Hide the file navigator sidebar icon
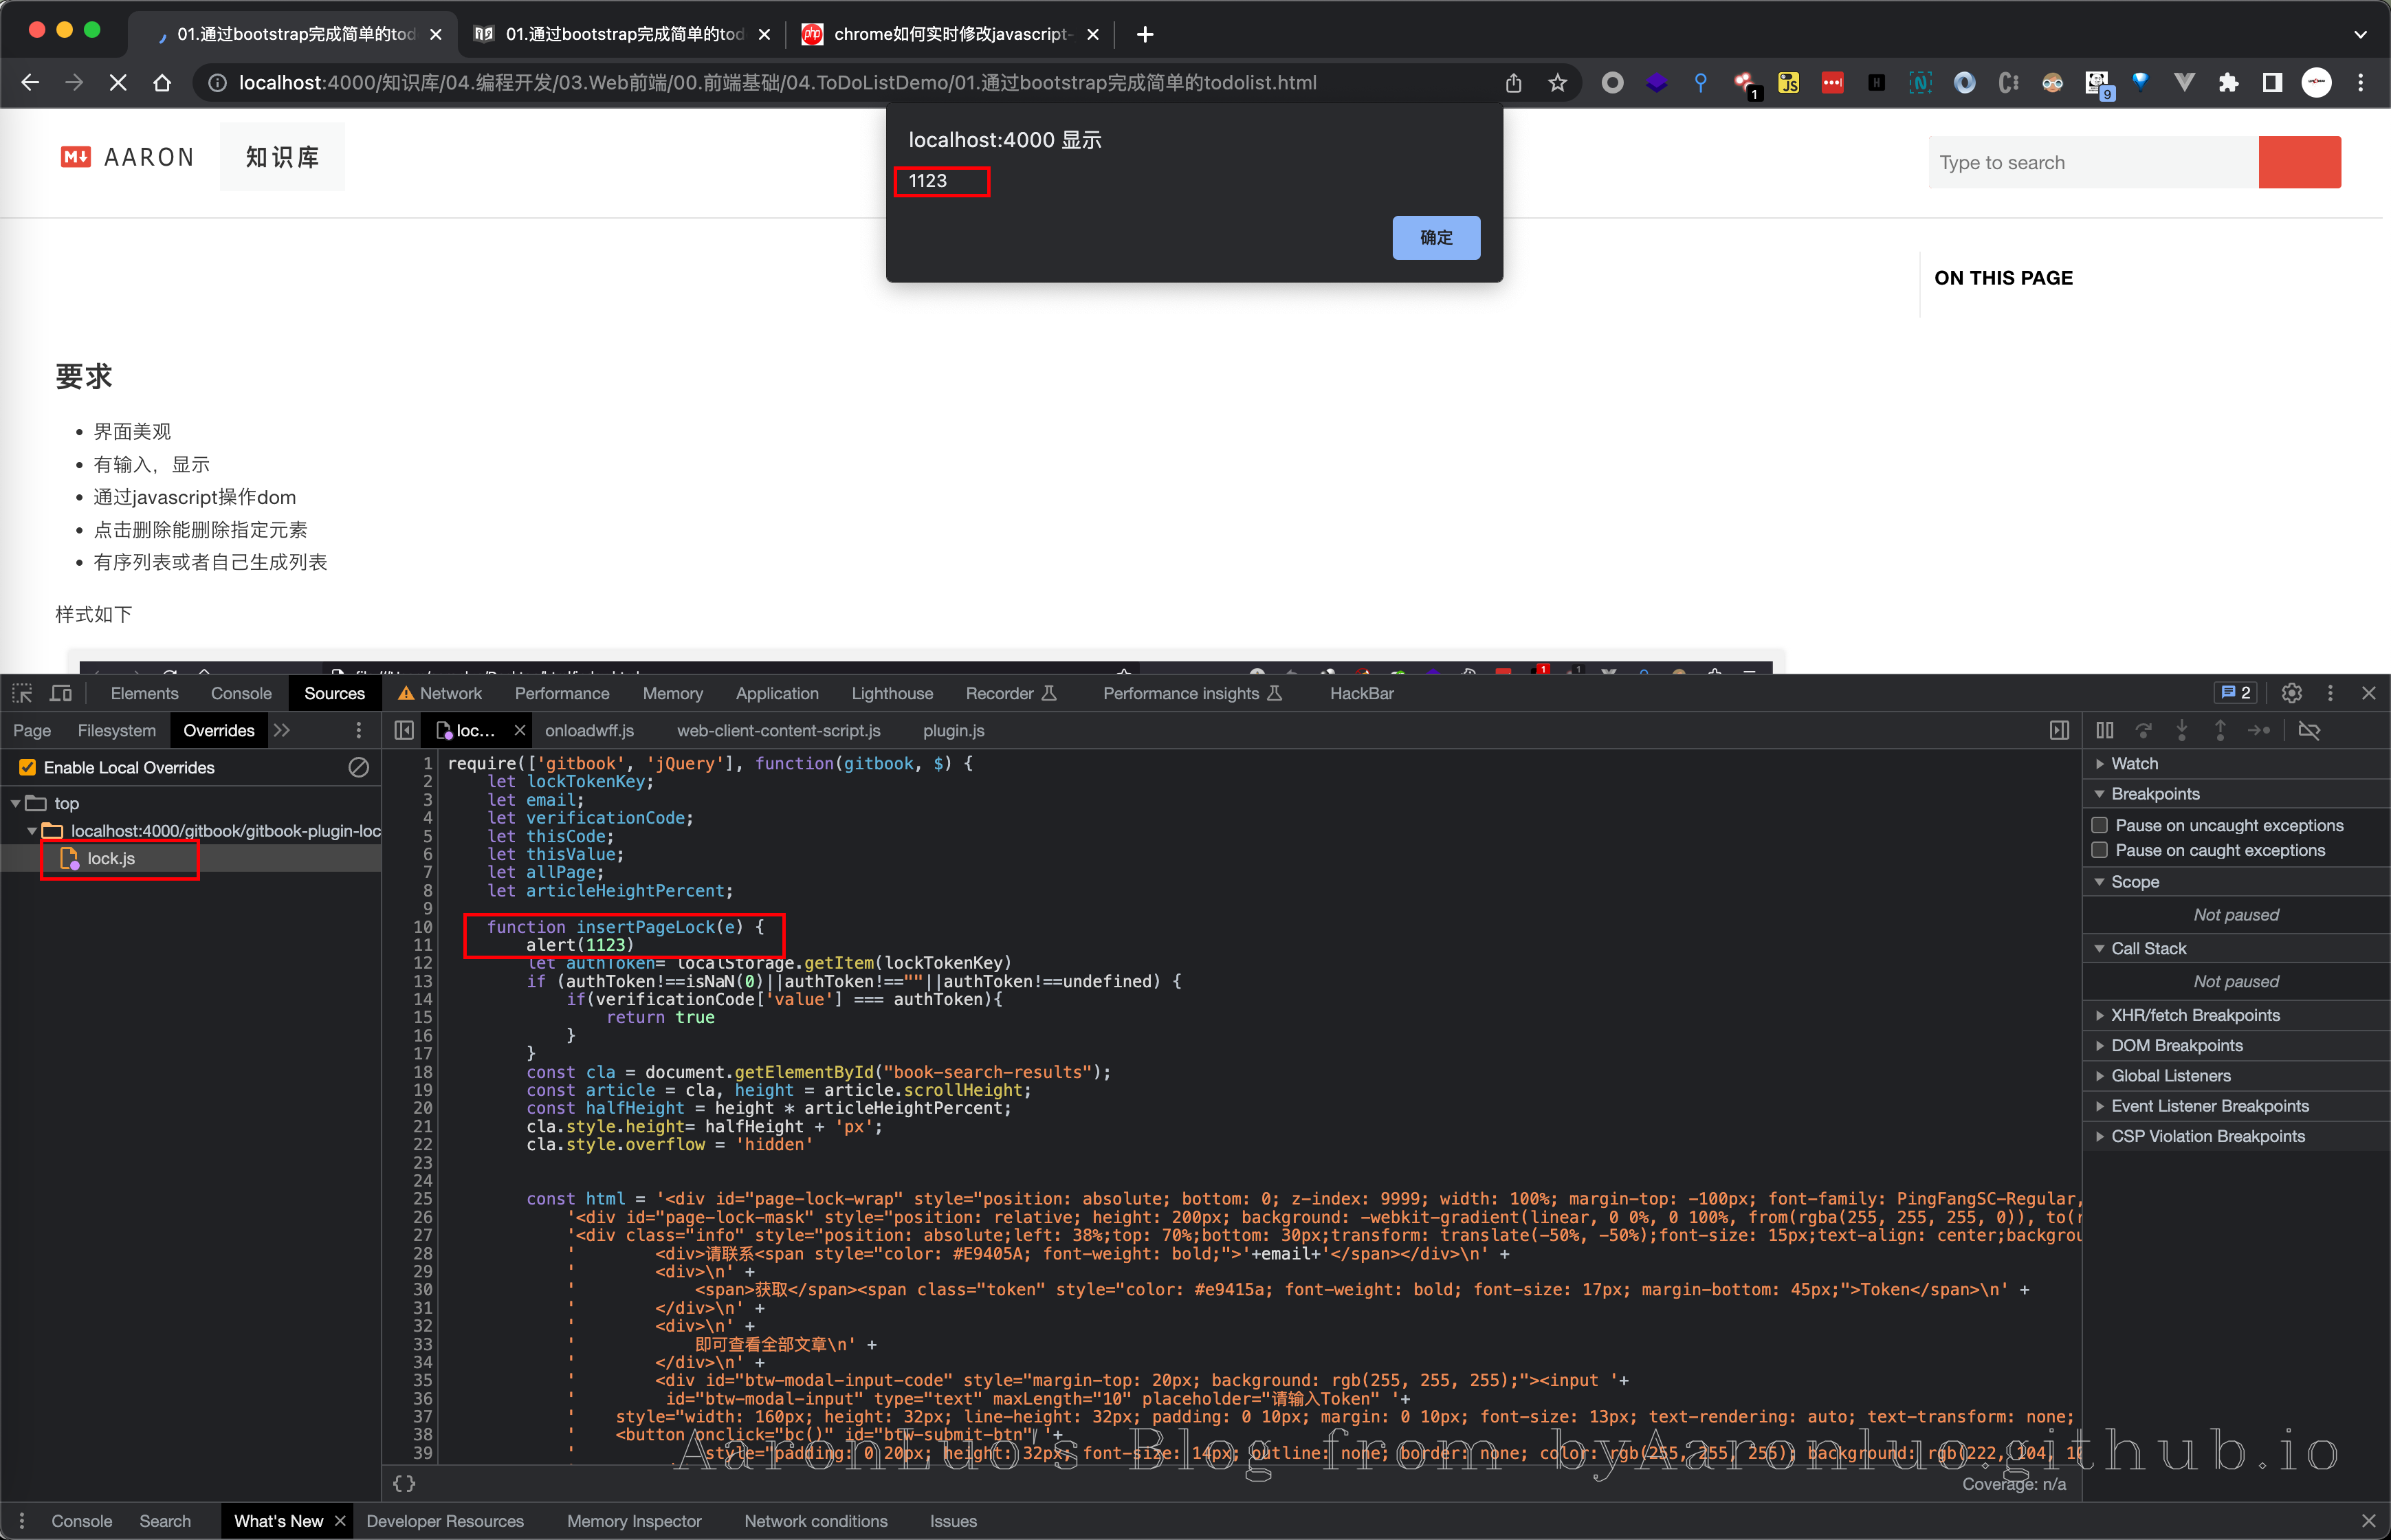This screenshot has width=2391, height=1540. click(404, 731)
